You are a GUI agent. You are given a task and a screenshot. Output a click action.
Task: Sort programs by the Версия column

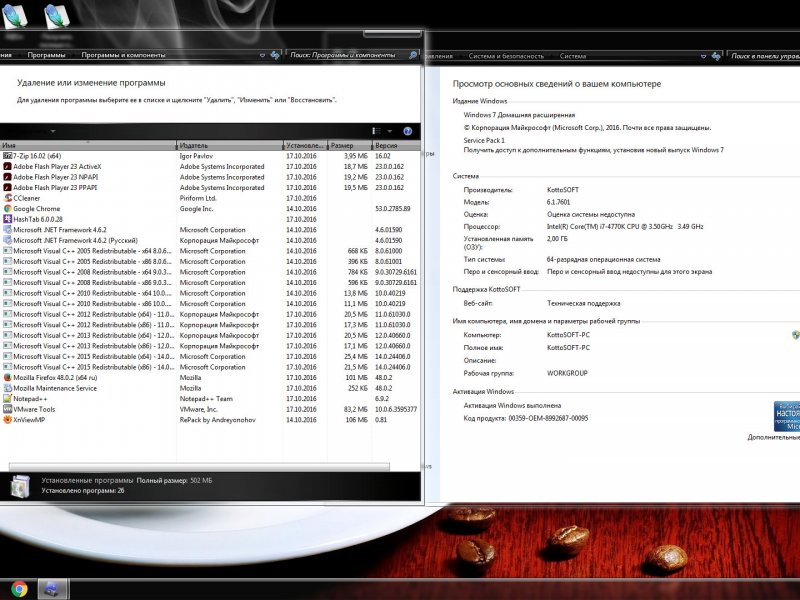[396, 145]
